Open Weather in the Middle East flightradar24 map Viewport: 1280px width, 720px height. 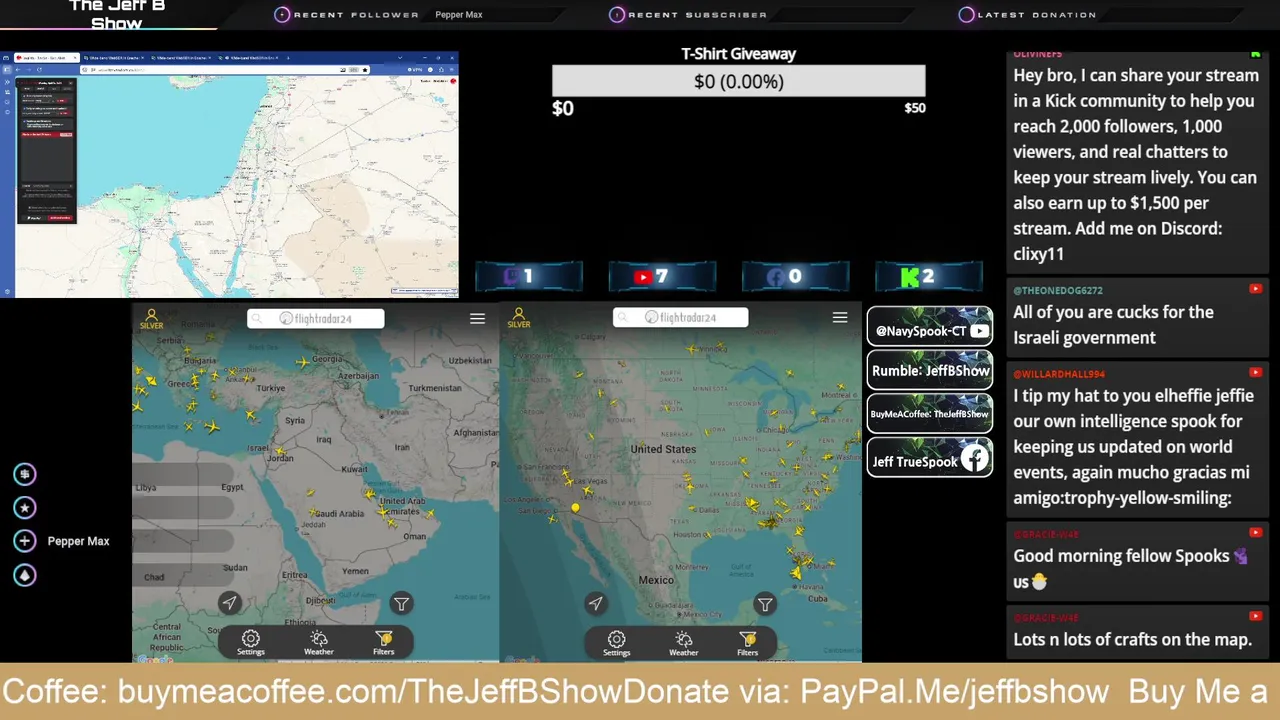pyautogui.click(x=319, y=642)
